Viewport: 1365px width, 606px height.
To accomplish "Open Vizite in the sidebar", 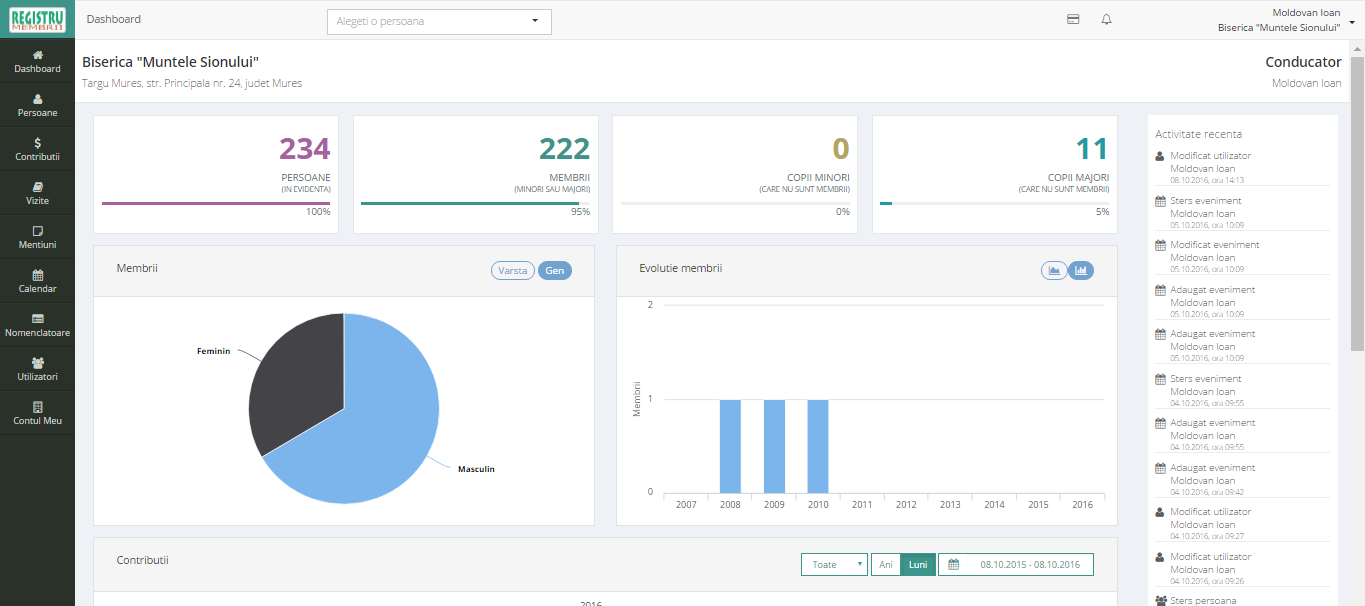I will [37, 194].
